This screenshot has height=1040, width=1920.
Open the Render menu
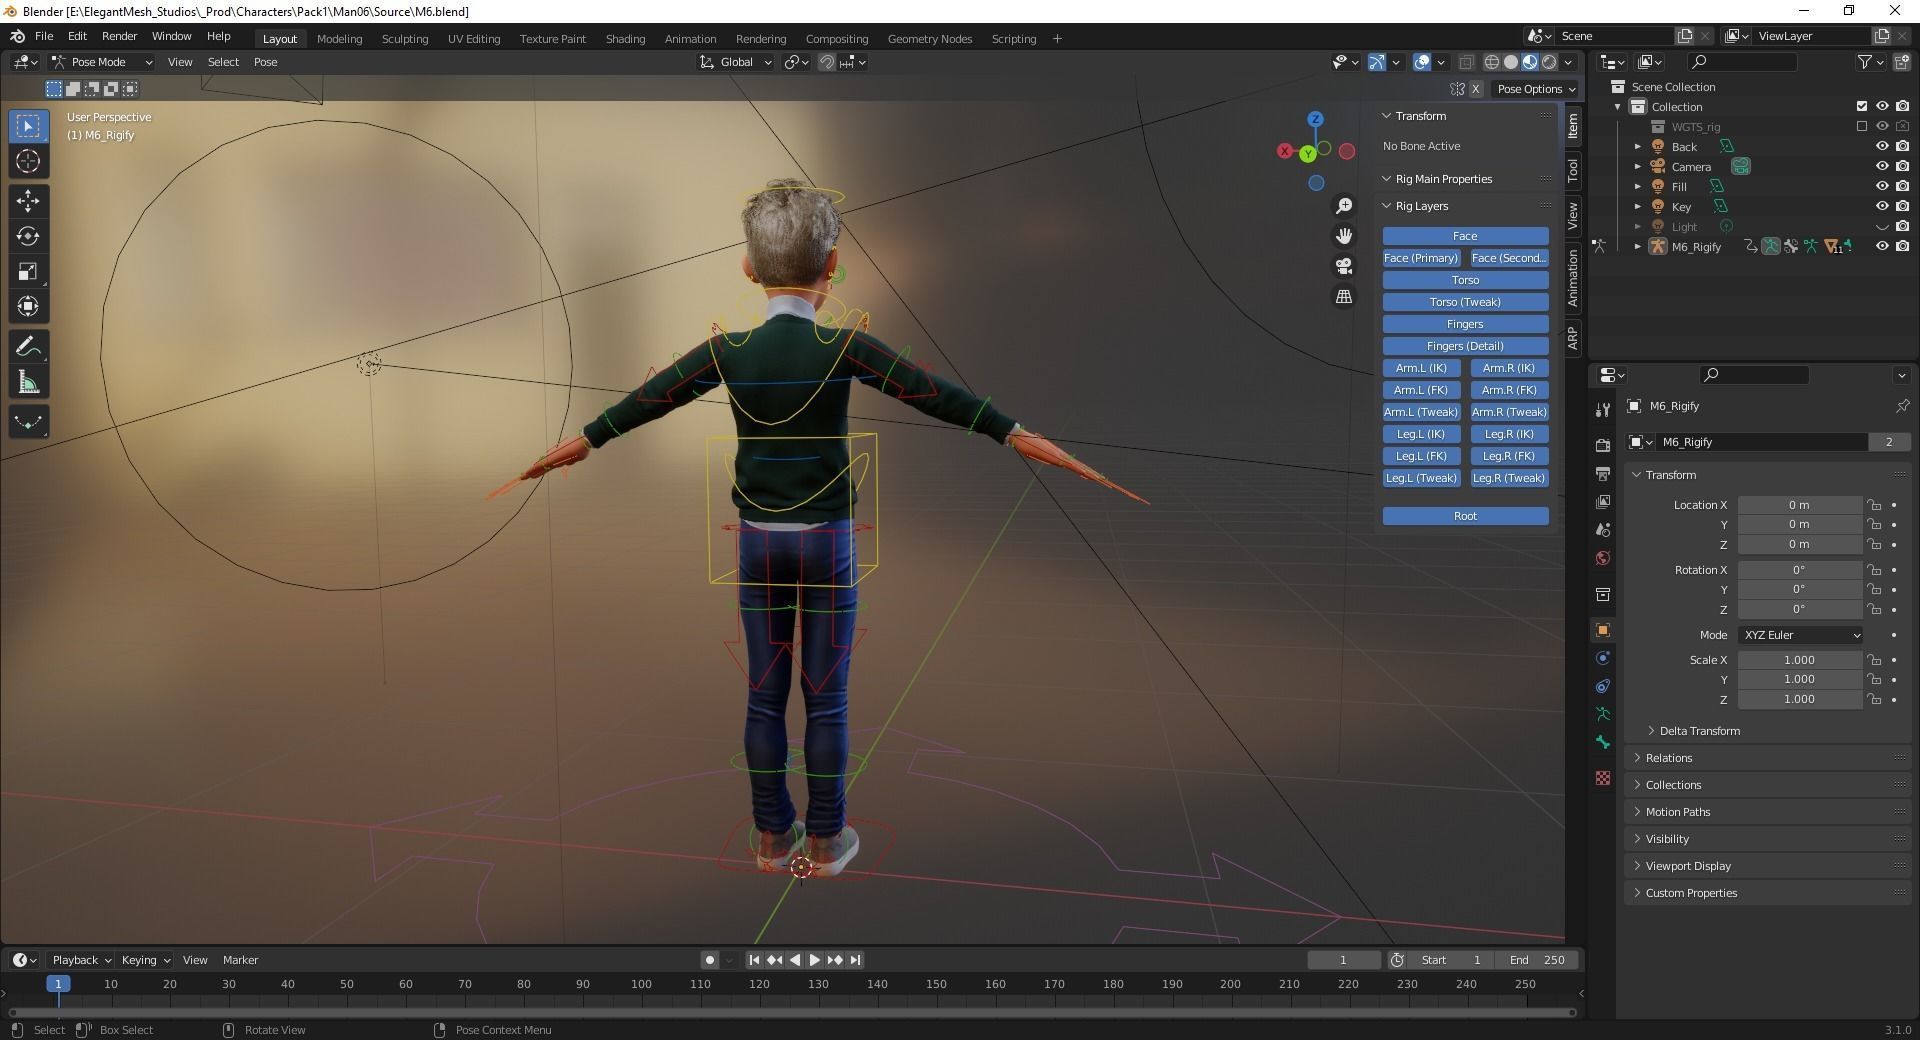(x=119, y=36)
